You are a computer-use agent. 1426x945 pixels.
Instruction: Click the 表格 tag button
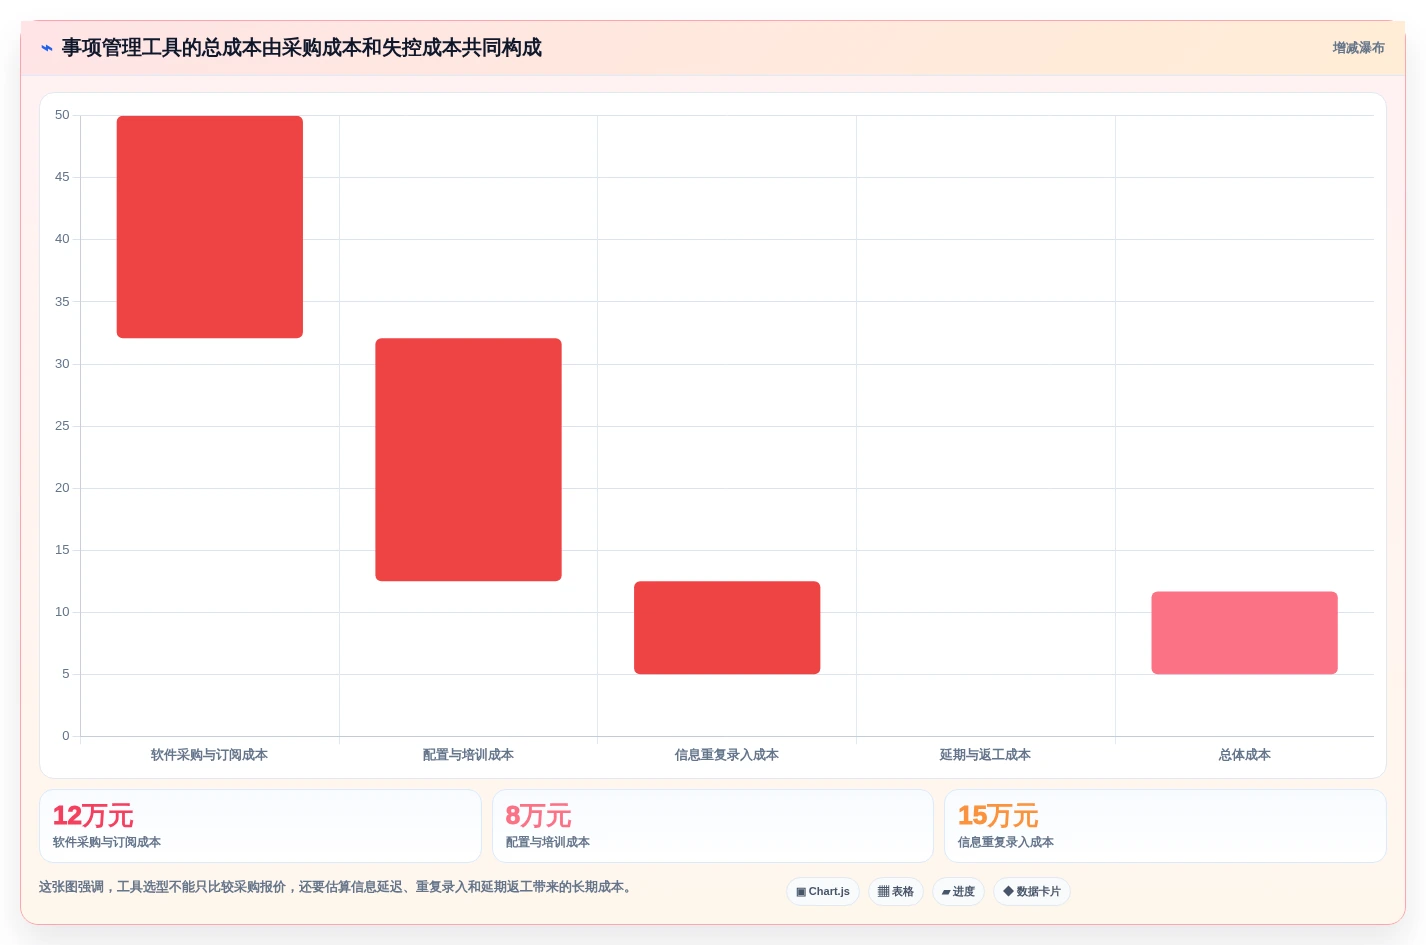pyautogui.click(x=896, y=891)
